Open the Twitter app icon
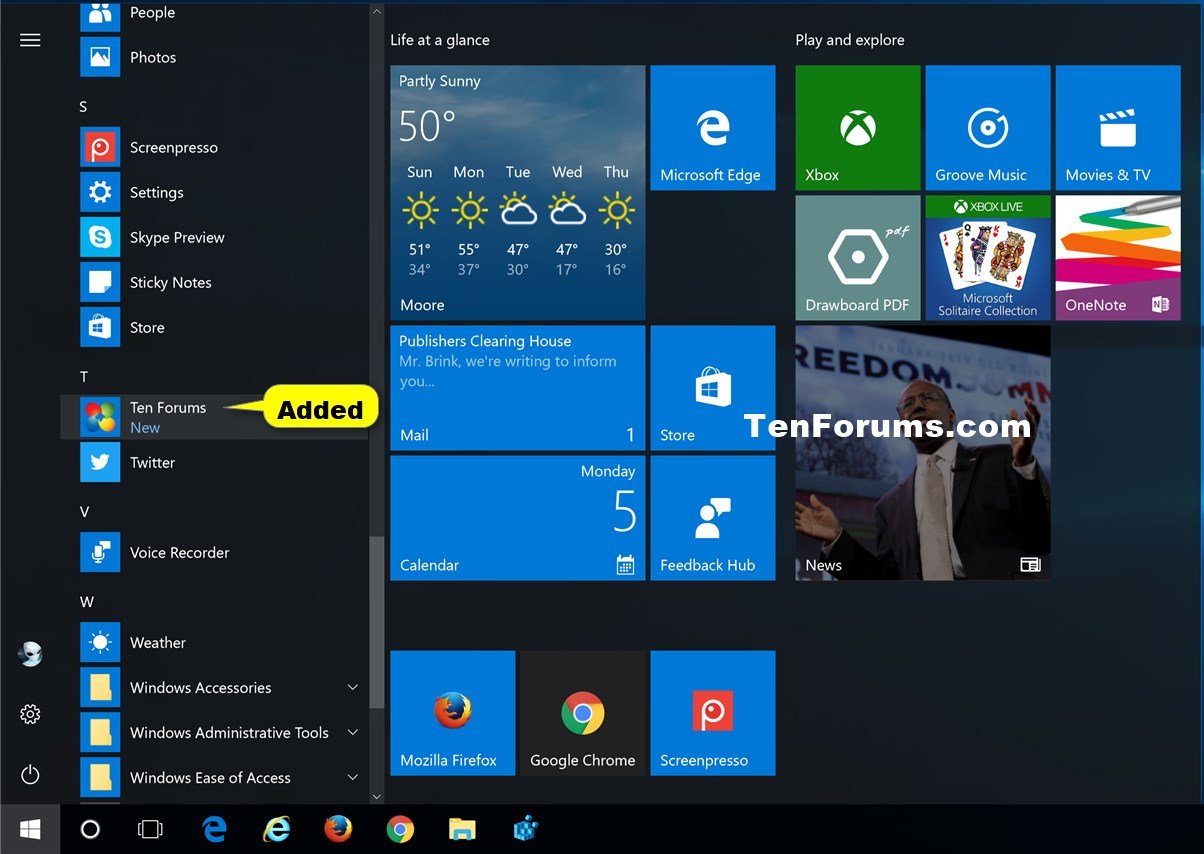This screenshot has height=854, width=1204. (100, 462)
